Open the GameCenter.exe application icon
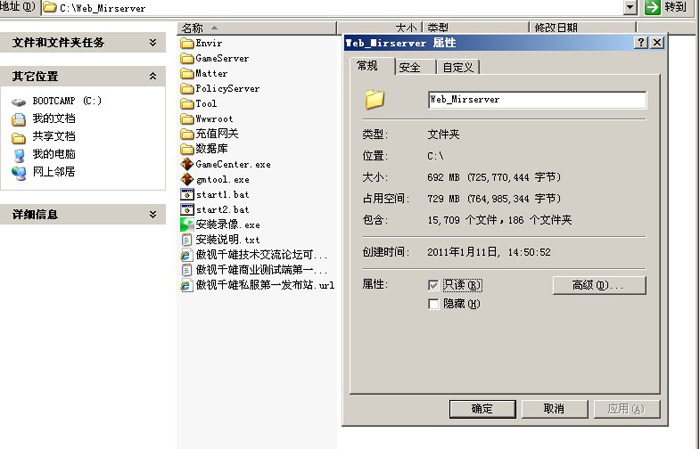The image size is (700, 449). click(x=187, y=164)
